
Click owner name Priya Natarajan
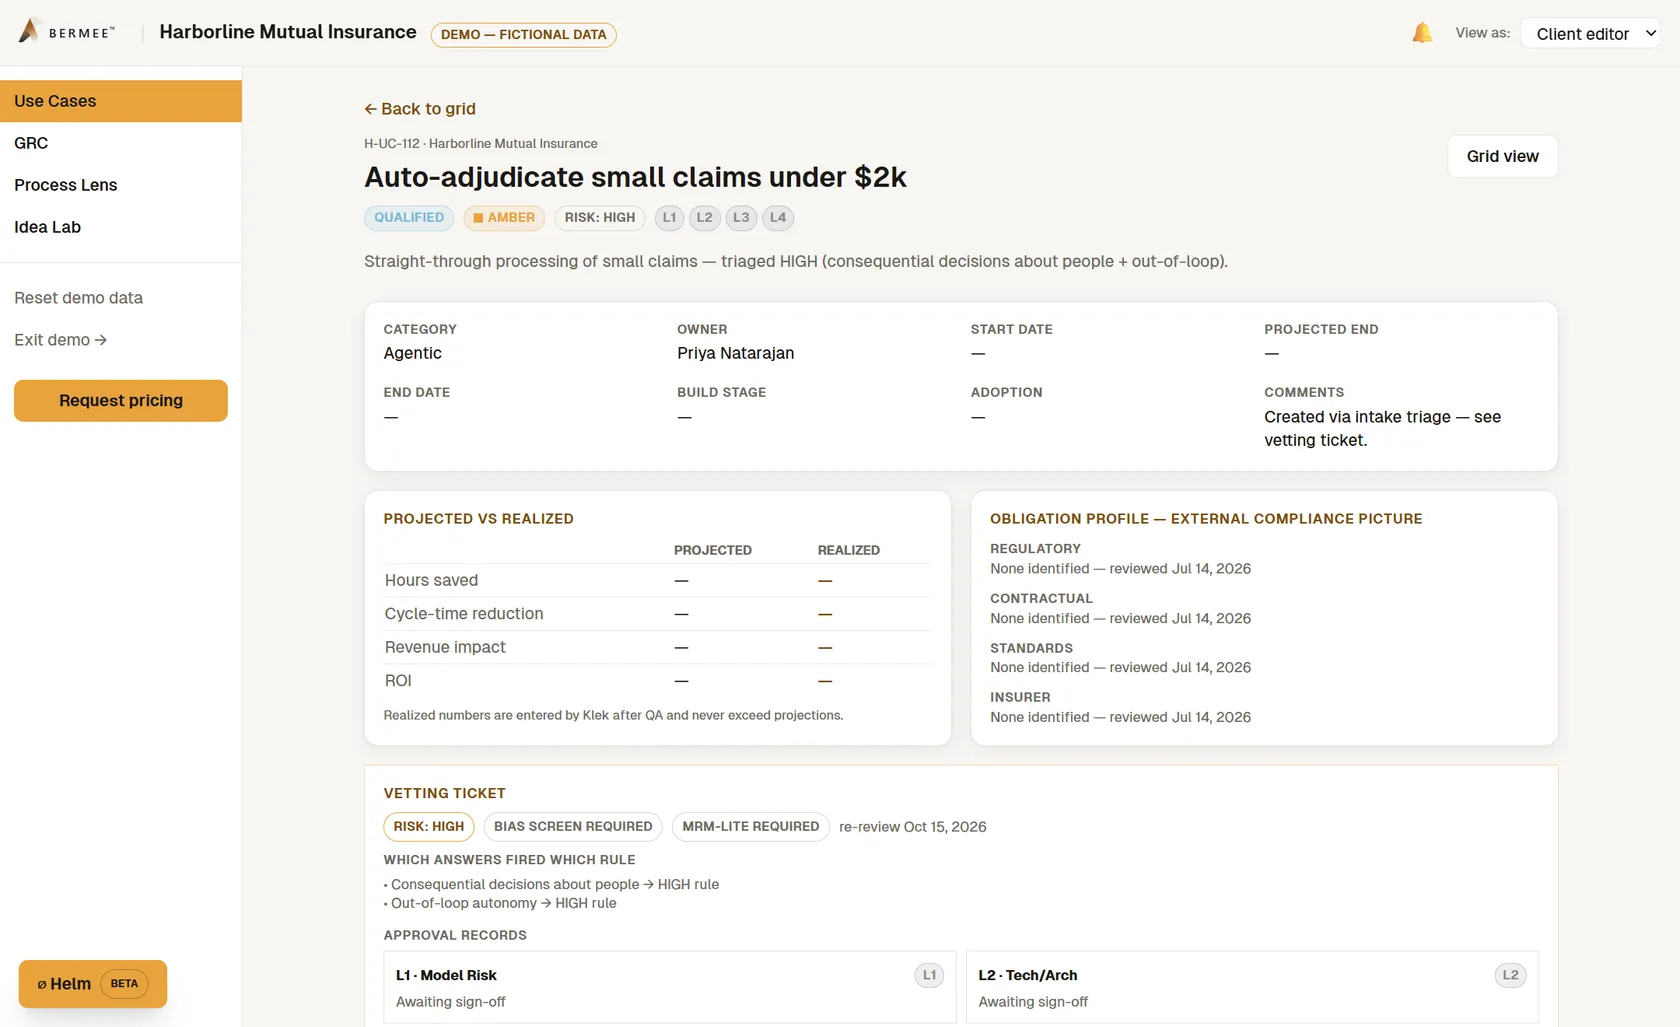pyautogui.click(x=736, y=353)
